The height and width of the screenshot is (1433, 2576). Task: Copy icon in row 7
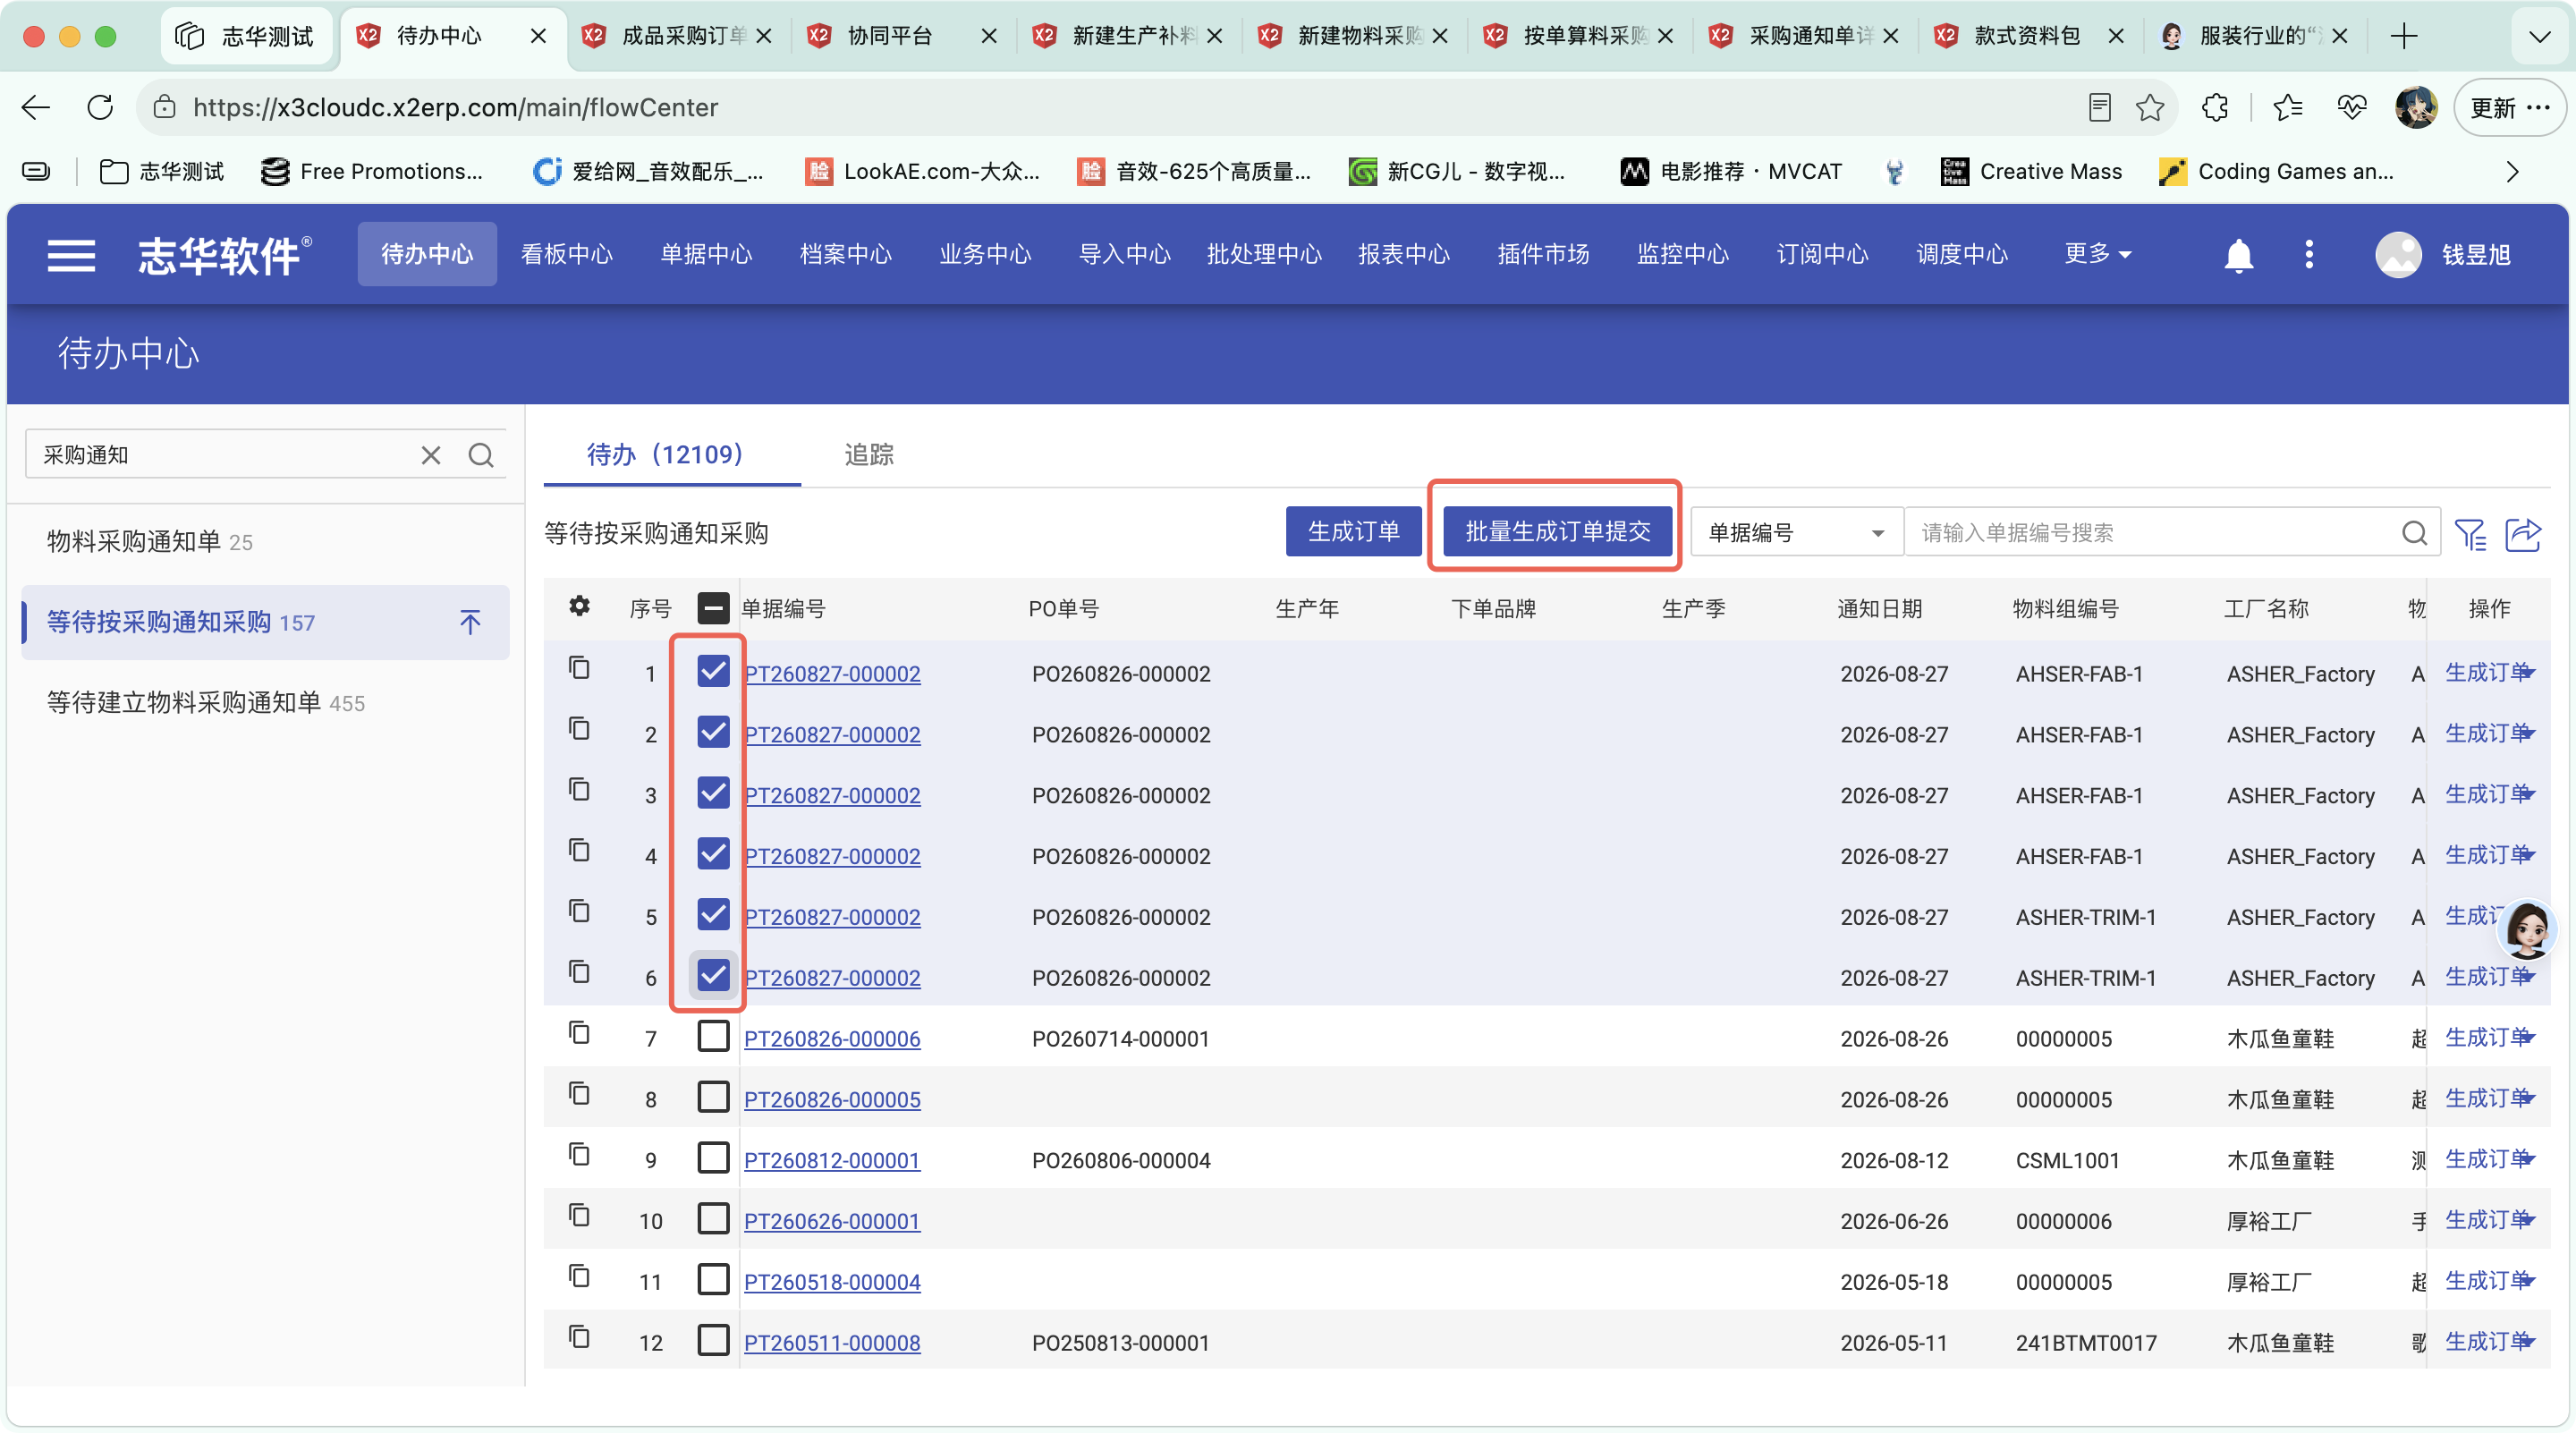click(x=579, y=1033)
